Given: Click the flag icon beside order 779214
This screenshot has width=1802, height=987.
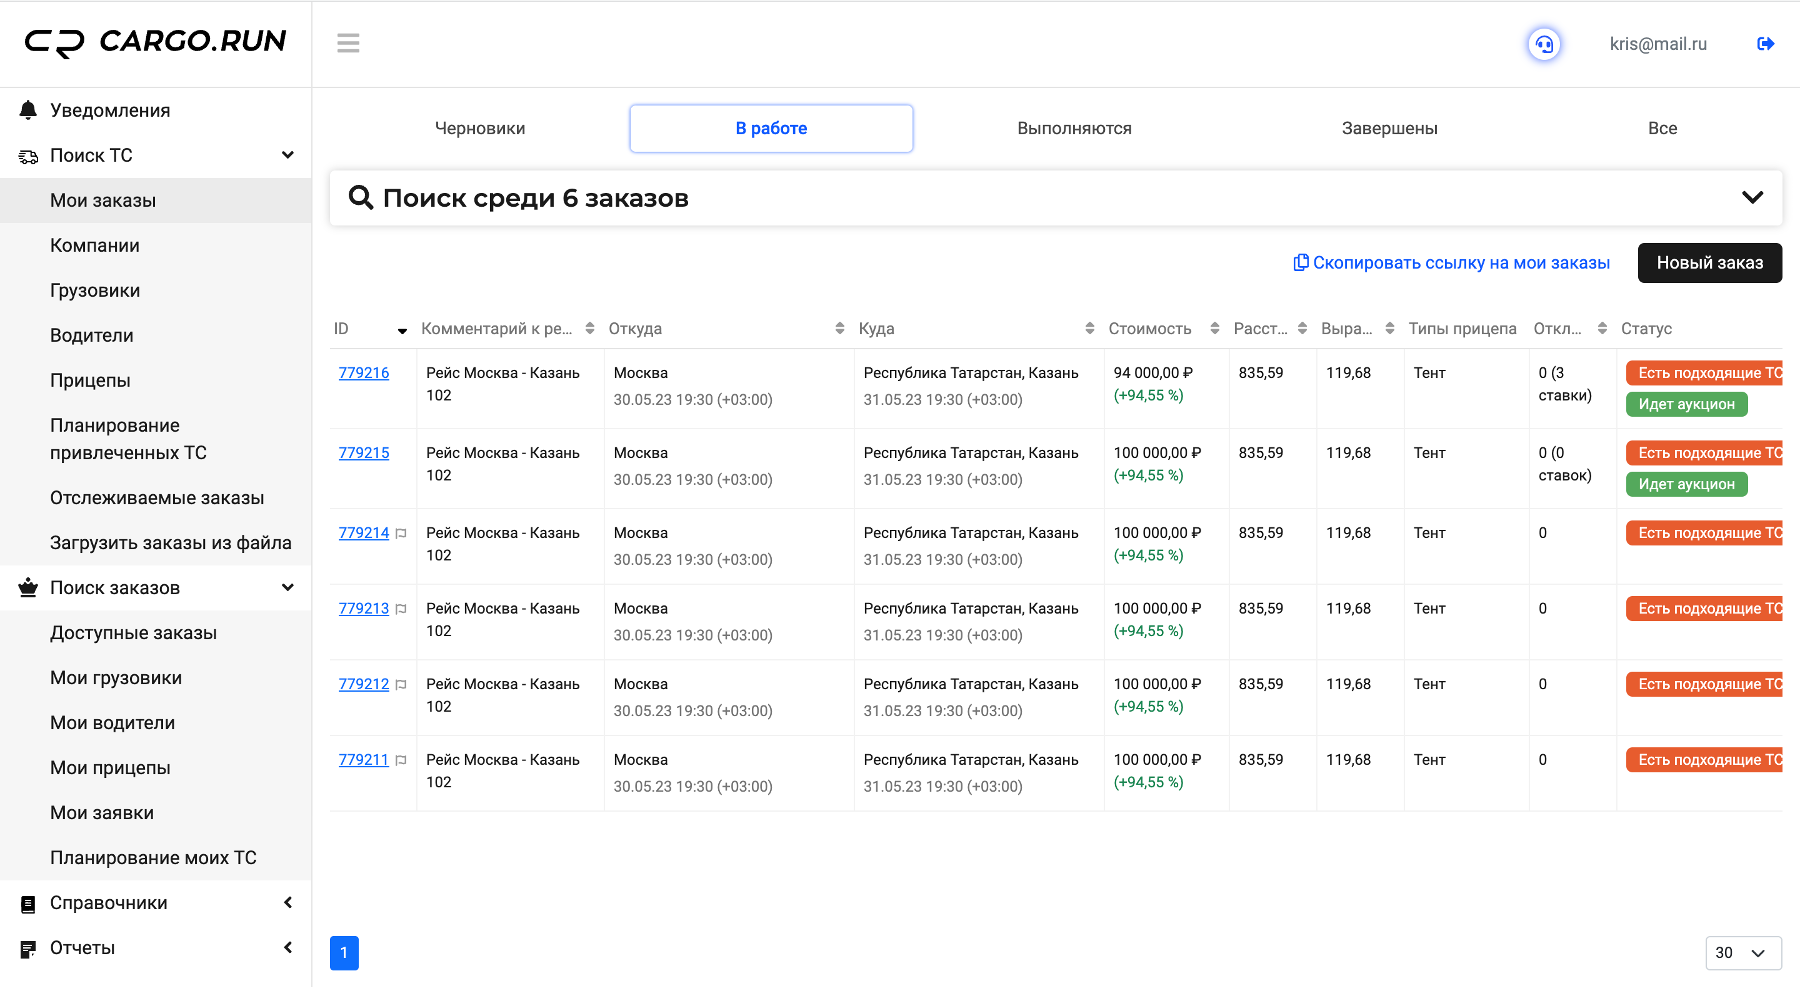Looking at the screenshot, I should coord(401,534).
